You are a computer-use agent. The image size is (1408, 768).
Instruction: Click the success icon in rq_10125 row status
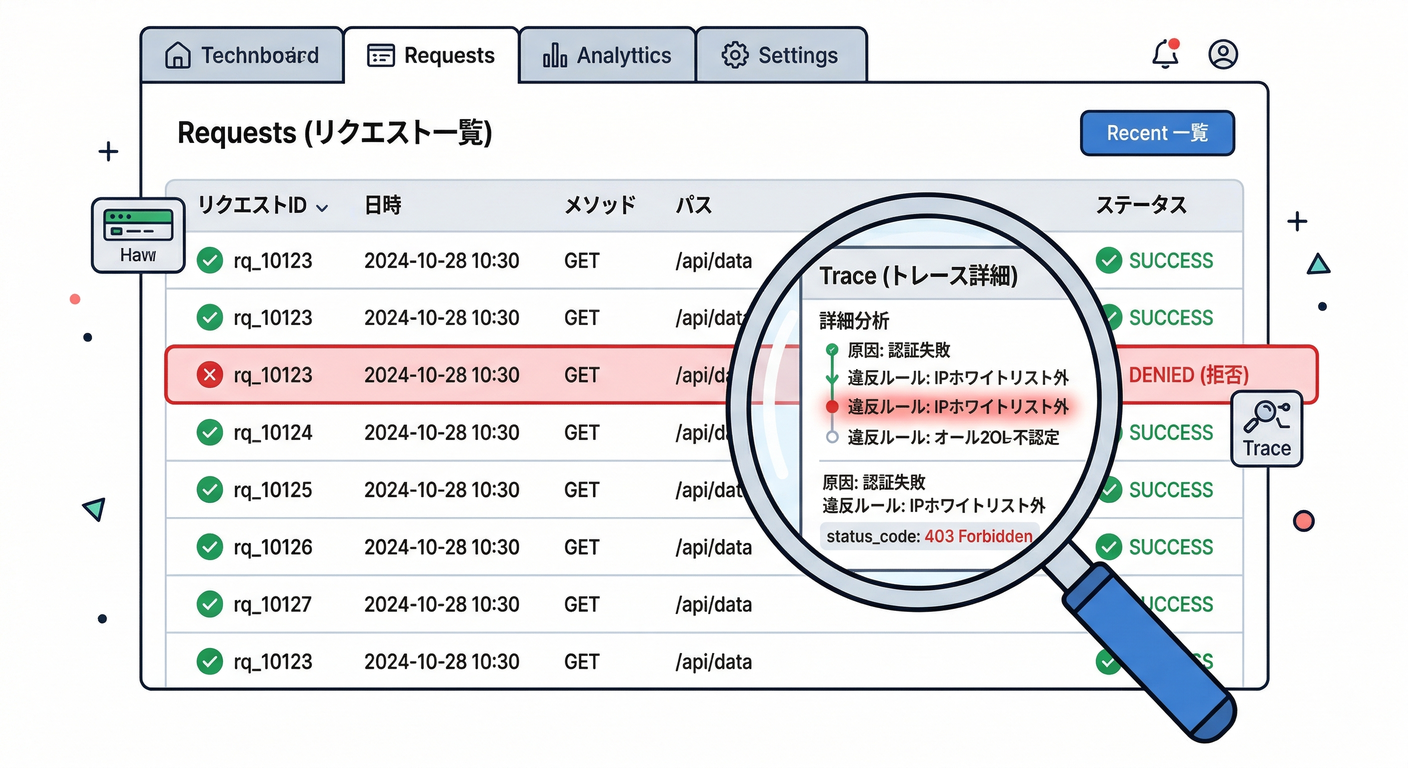[x=1108, y=490]
